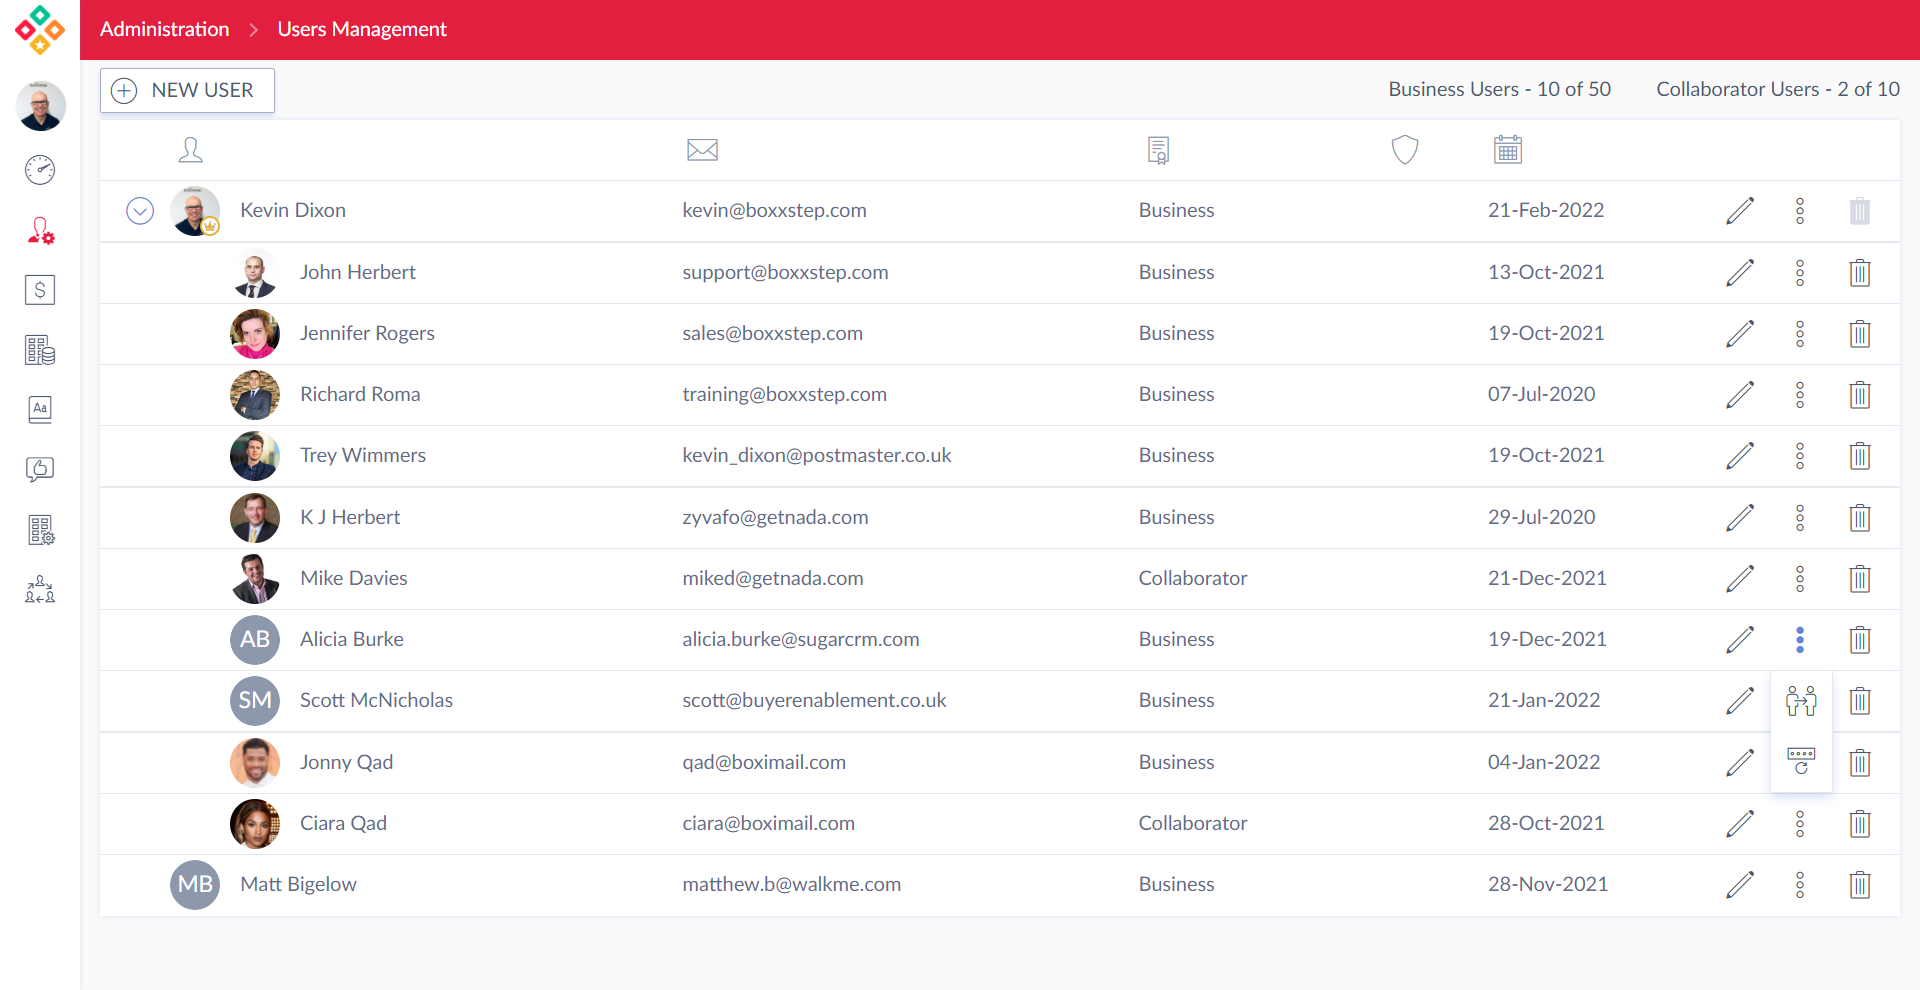This screenshot has height=990, width=1920.
Task: Open the dashboard speedometer icon in sidebar
Action: 40,170
